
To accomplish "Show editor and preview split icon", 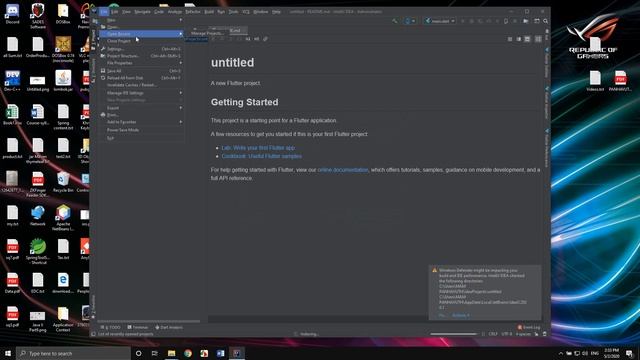I will point(519,39).
